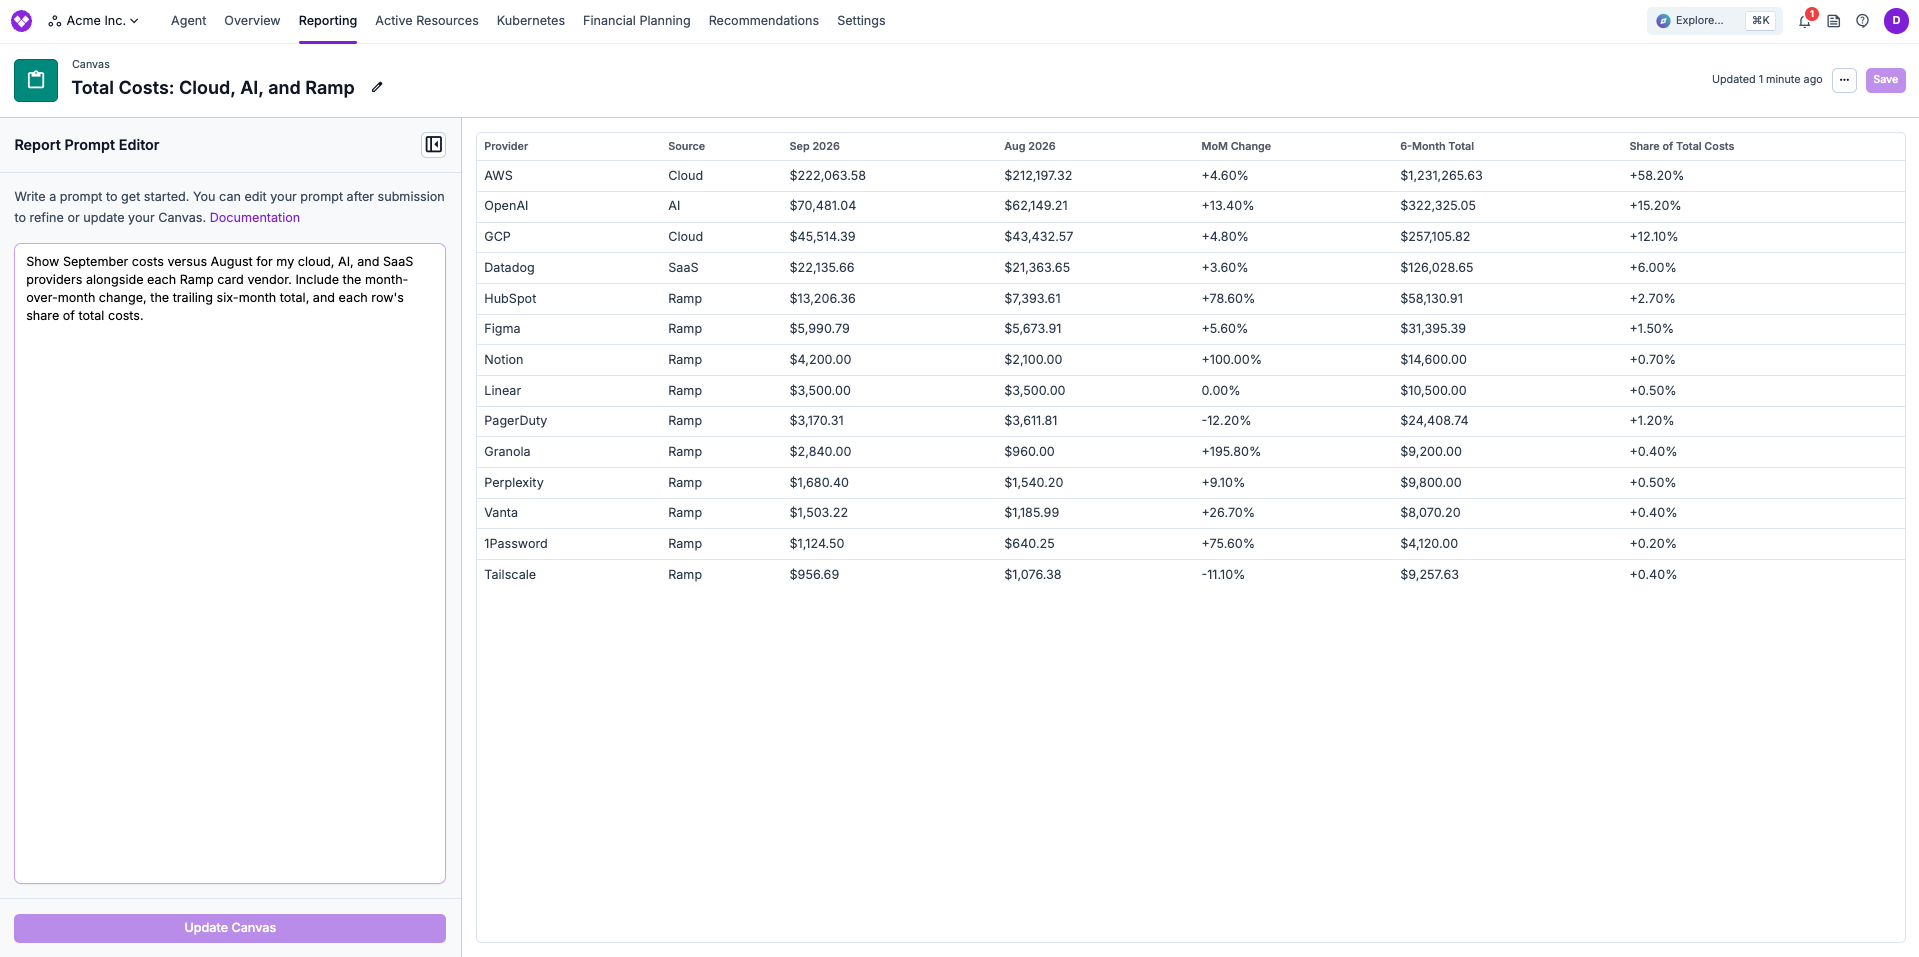Screen dimensions: 1919x957
Task: Select the Reporting tab
Action: (x=327, y=20)
